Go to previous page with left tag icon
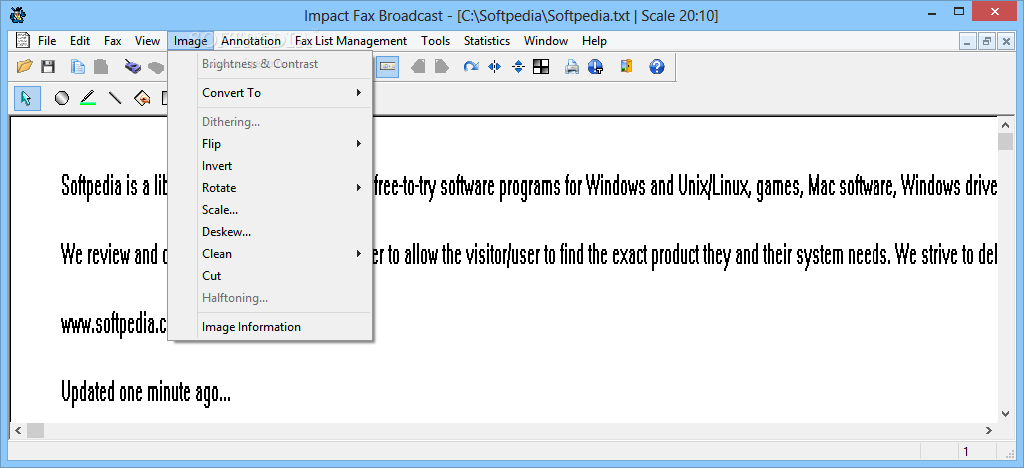The width and height of the screenshot is (1024, 468). [x=419, y=67]
